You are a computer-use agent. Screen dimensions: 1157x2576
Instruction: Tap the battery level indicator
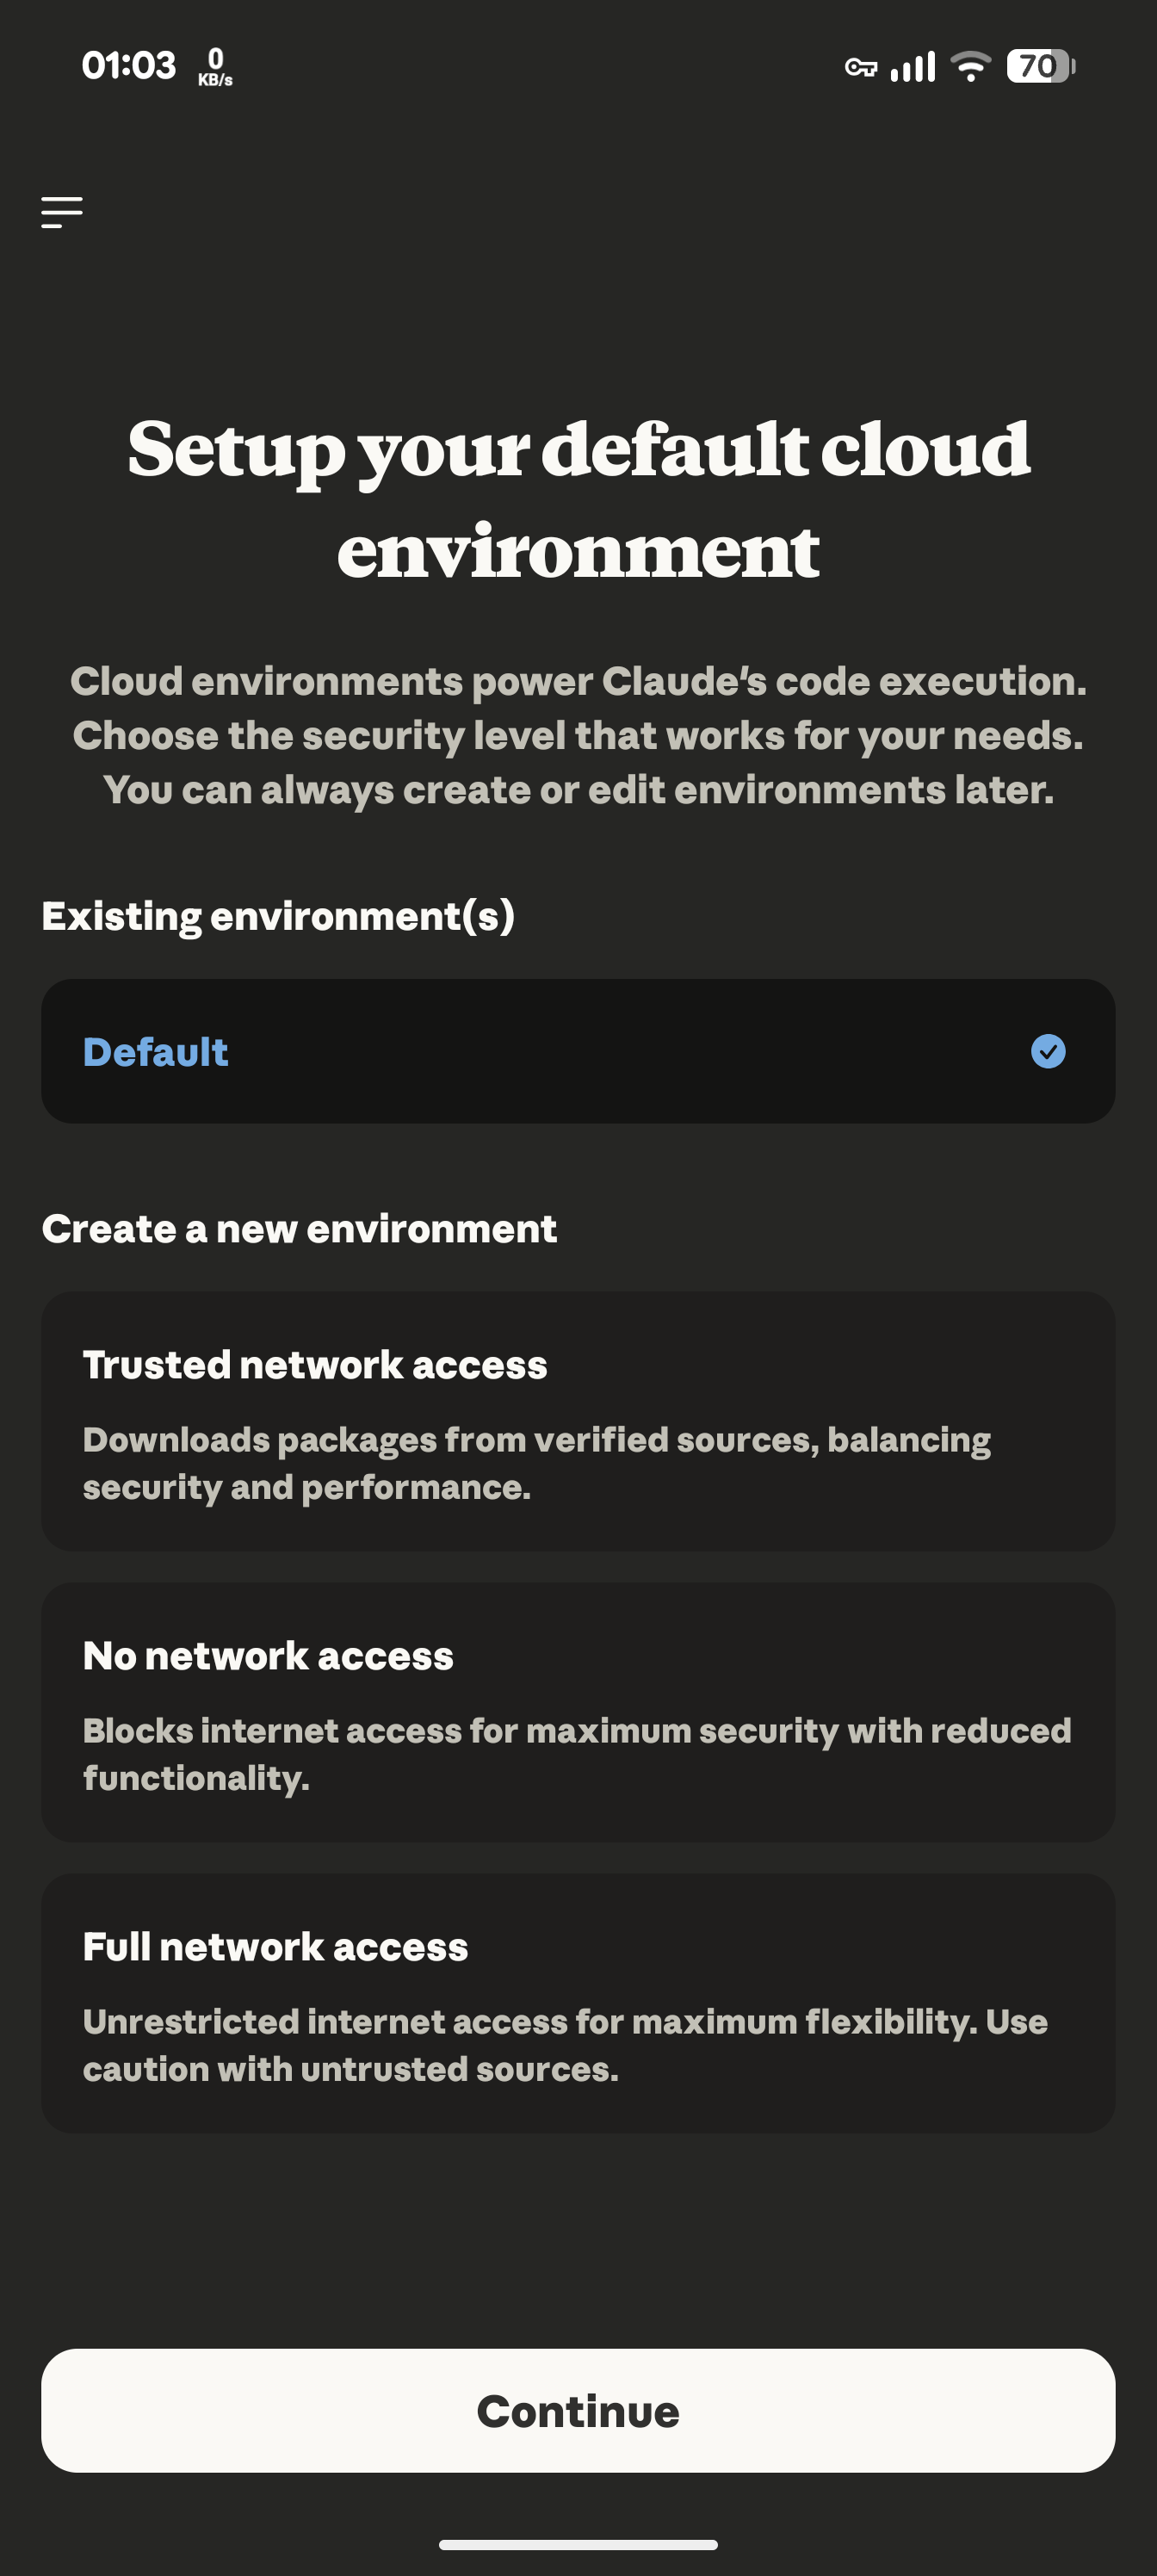1040,67
